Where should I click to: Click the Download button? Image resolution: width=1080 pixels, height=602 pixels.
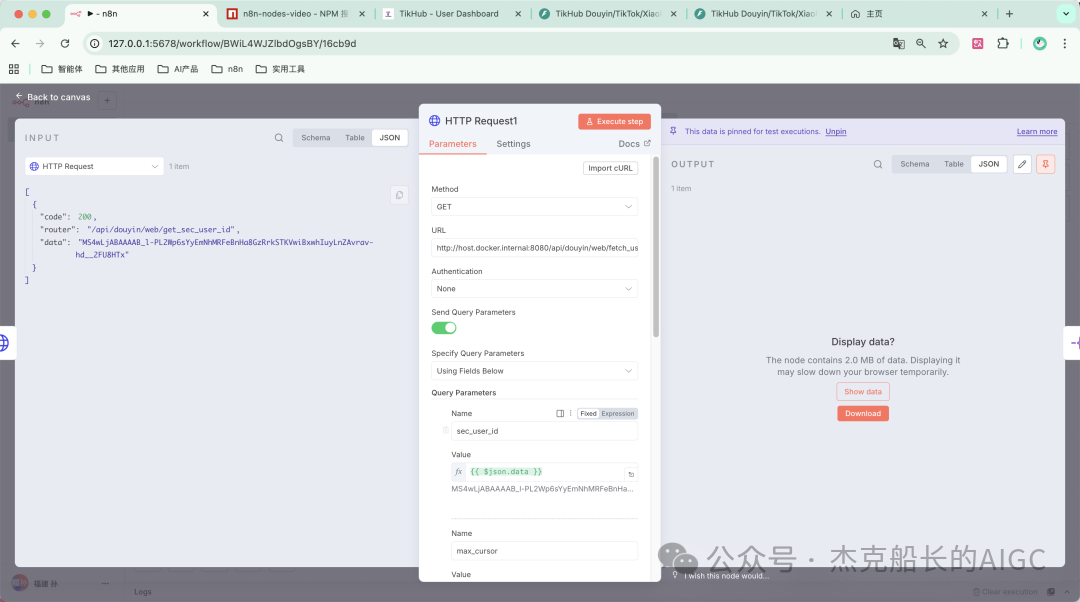863,413
